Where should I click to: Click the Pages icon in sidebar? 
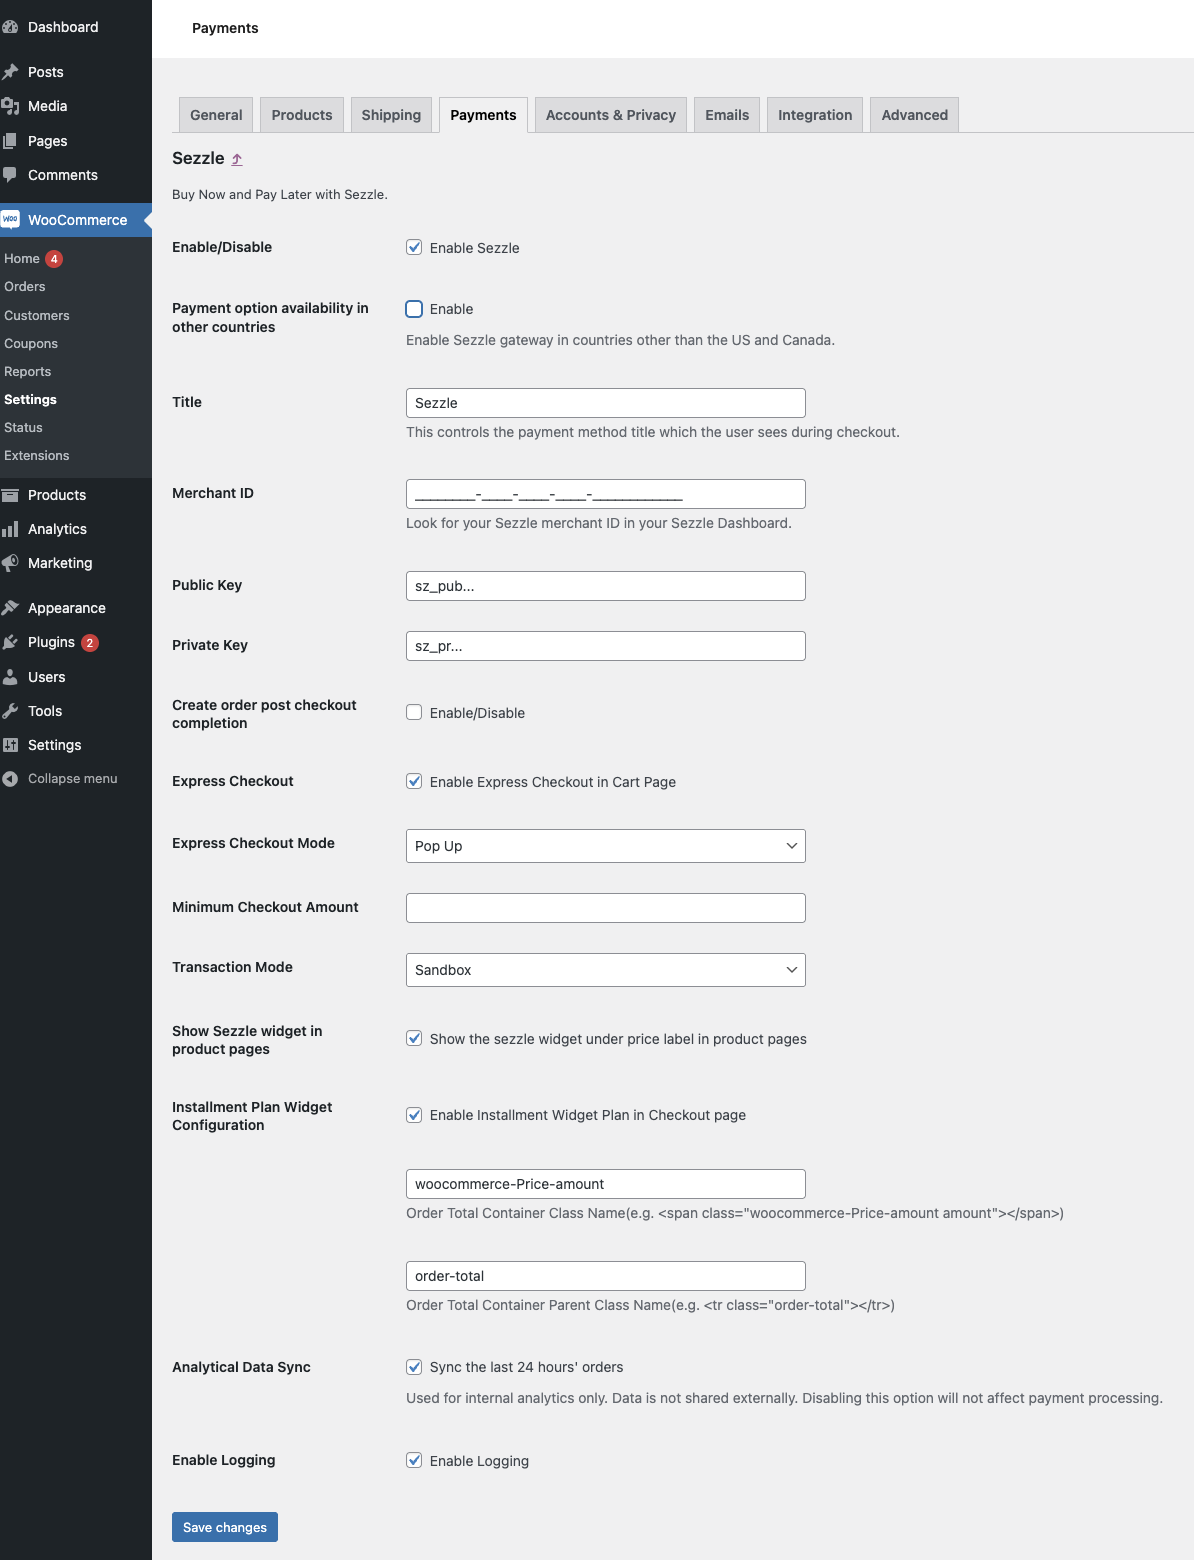click(x=10, y=141)
